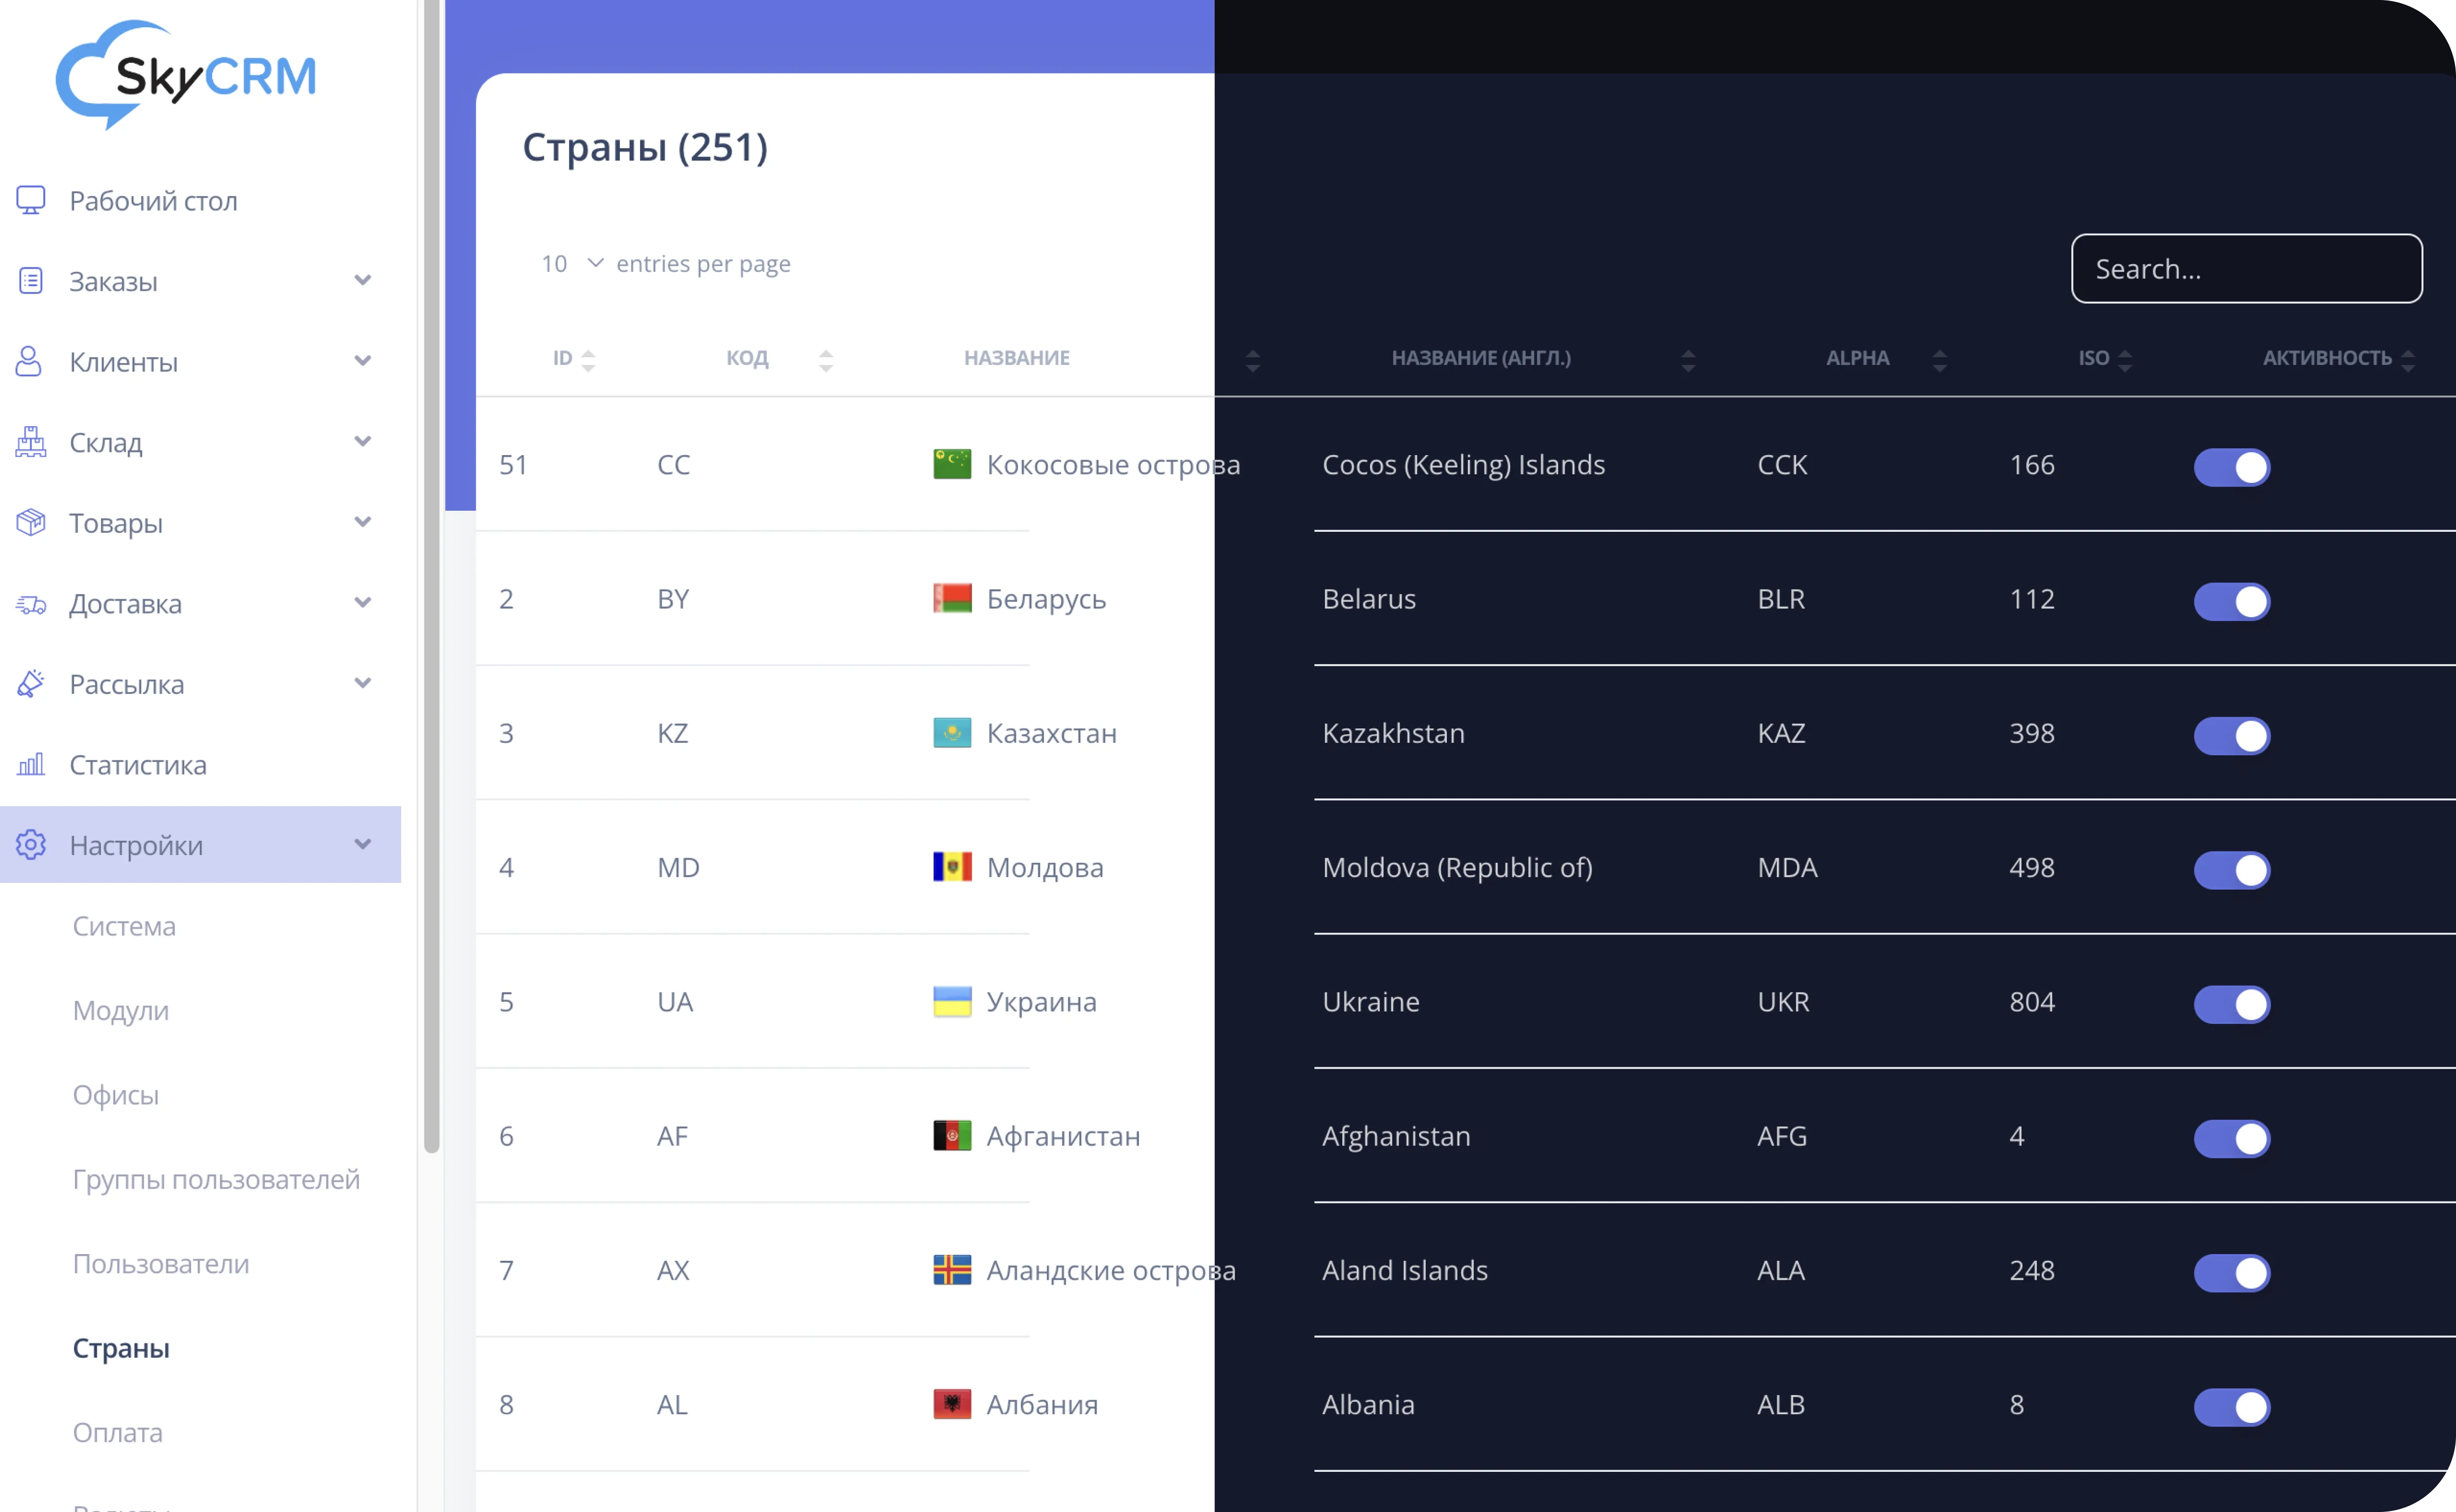2456x1512 pixels.
Task: Click the Ukraine flag icon
Action: pyautogui.click(x=952, y=1001)
